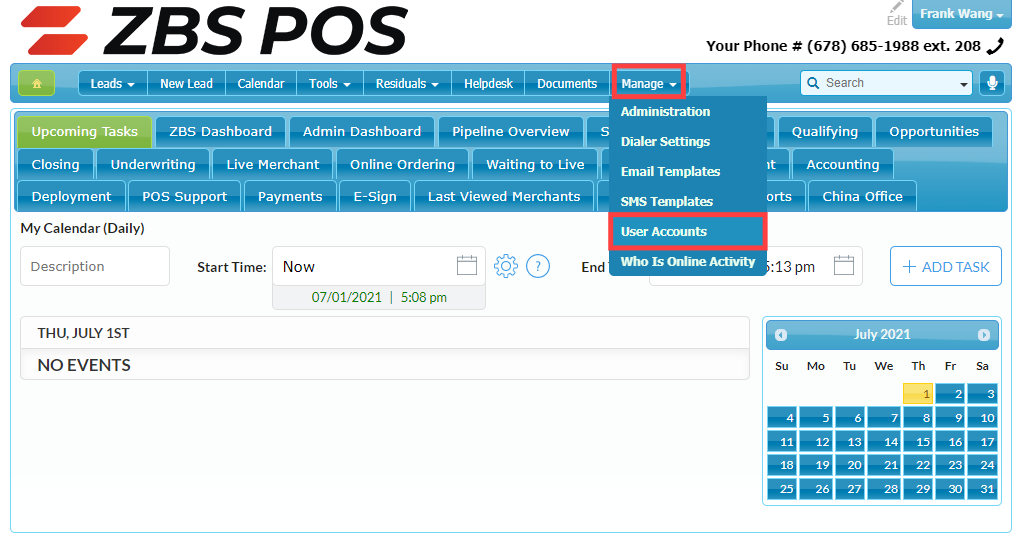1022x554 pixels.
Task: Open Dialer Settings menu item
Action: click(665, 141)
